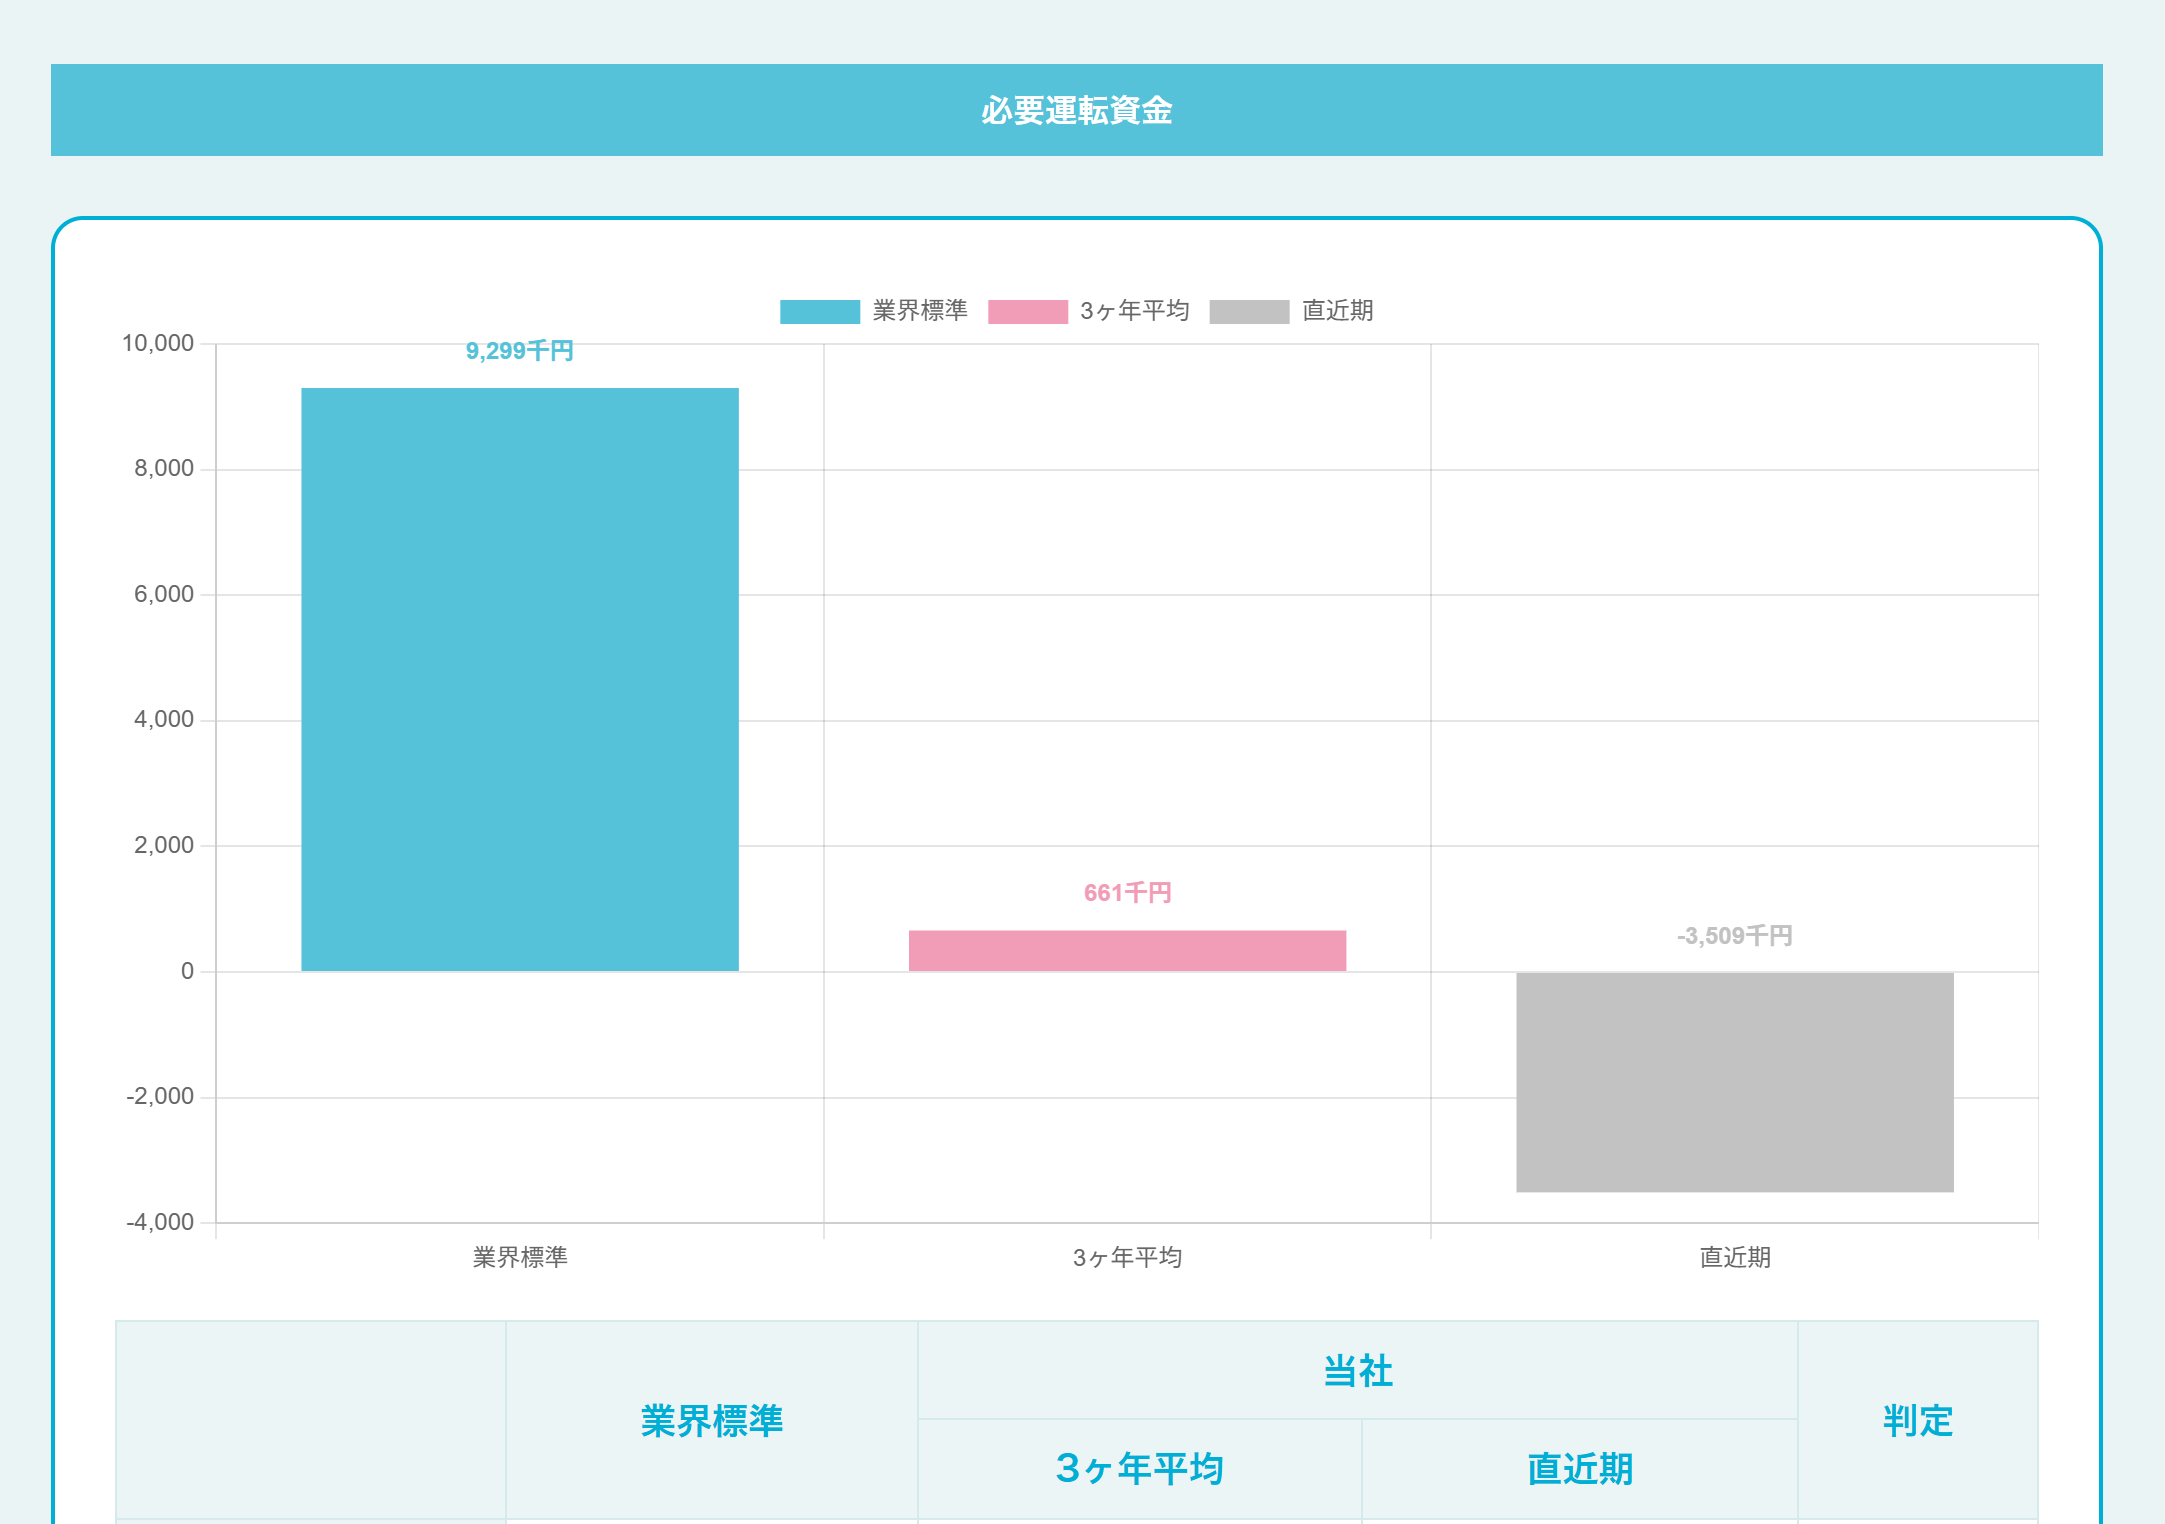The height and width of the screenshot is (1524, 2165).
Task: Click the -3,509千円 data label
Action: [1734, 936]
